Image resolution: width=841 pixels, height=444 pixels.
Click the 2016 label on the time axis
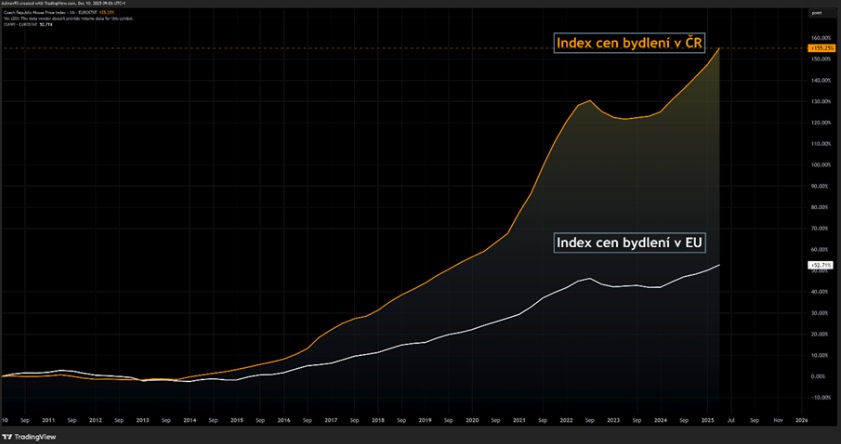coord(283,421)
